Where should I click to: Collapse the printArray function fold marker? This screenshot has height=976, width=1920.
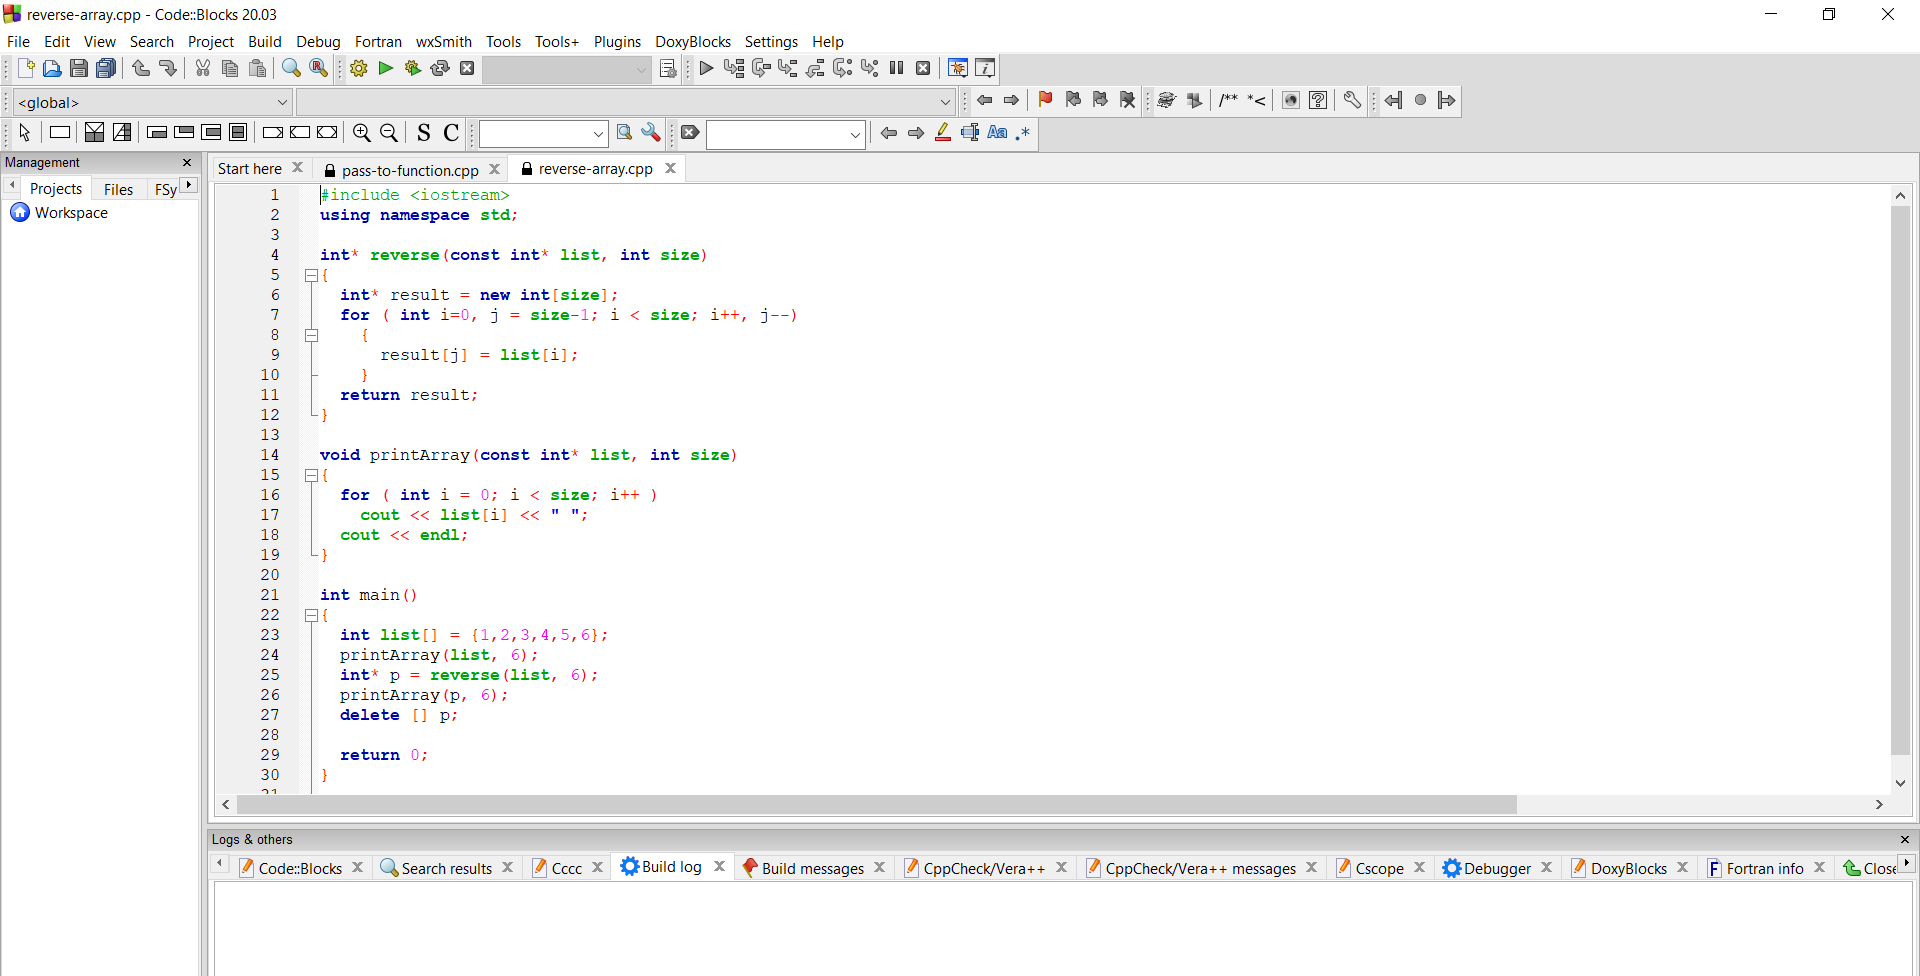click(311, 475)
